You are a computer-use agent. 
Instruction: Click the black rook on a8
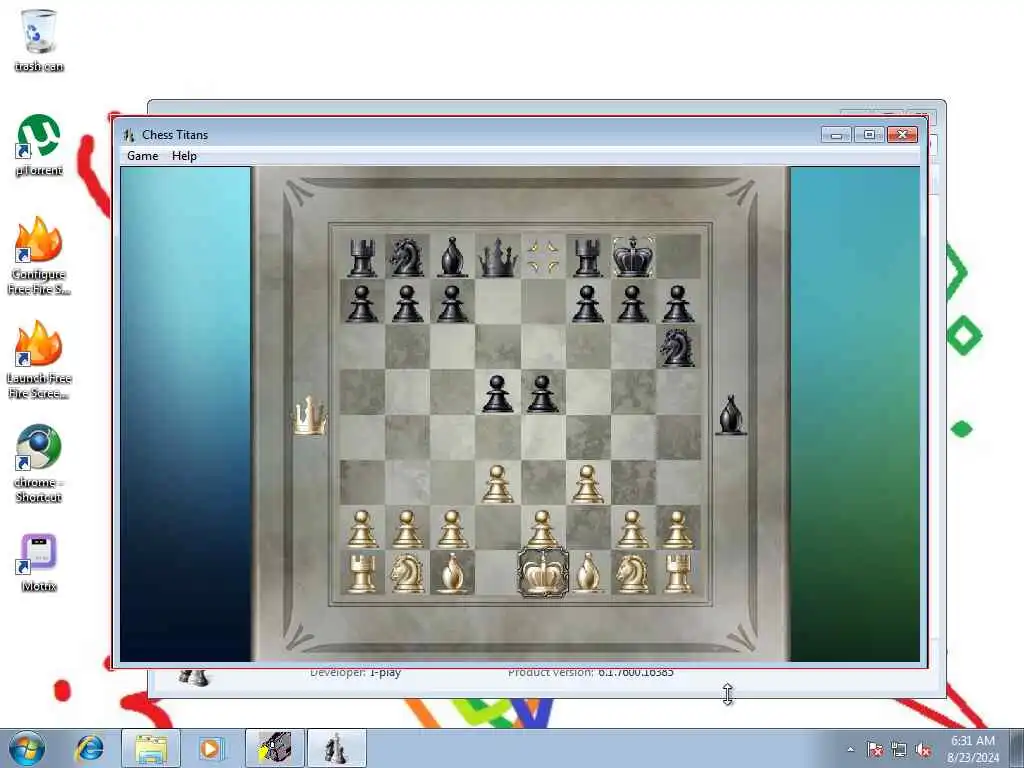click(362, 257)
